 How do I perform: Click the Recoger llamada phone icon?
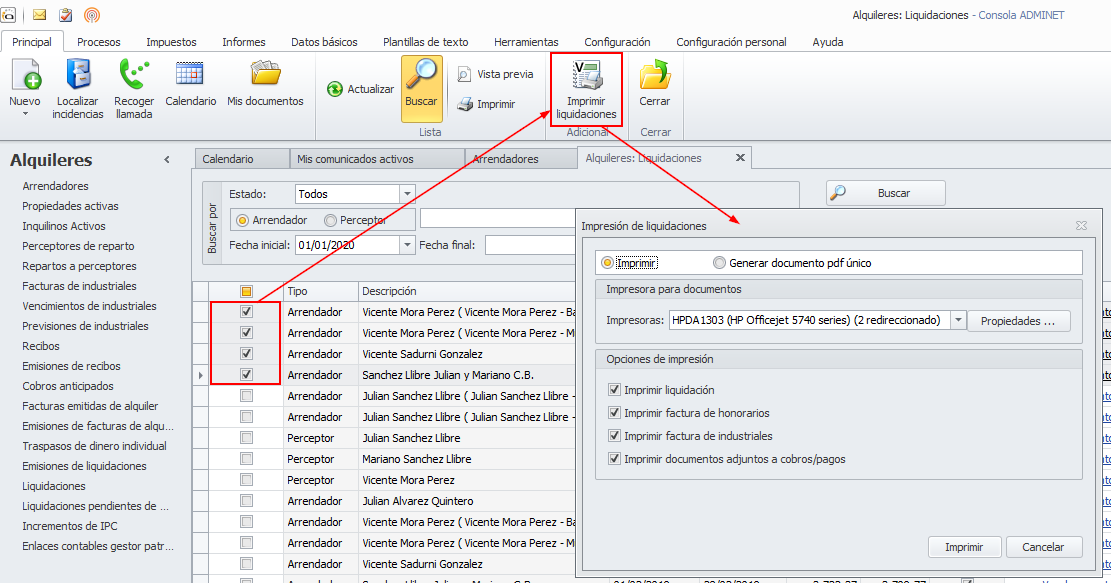(134, 77)
